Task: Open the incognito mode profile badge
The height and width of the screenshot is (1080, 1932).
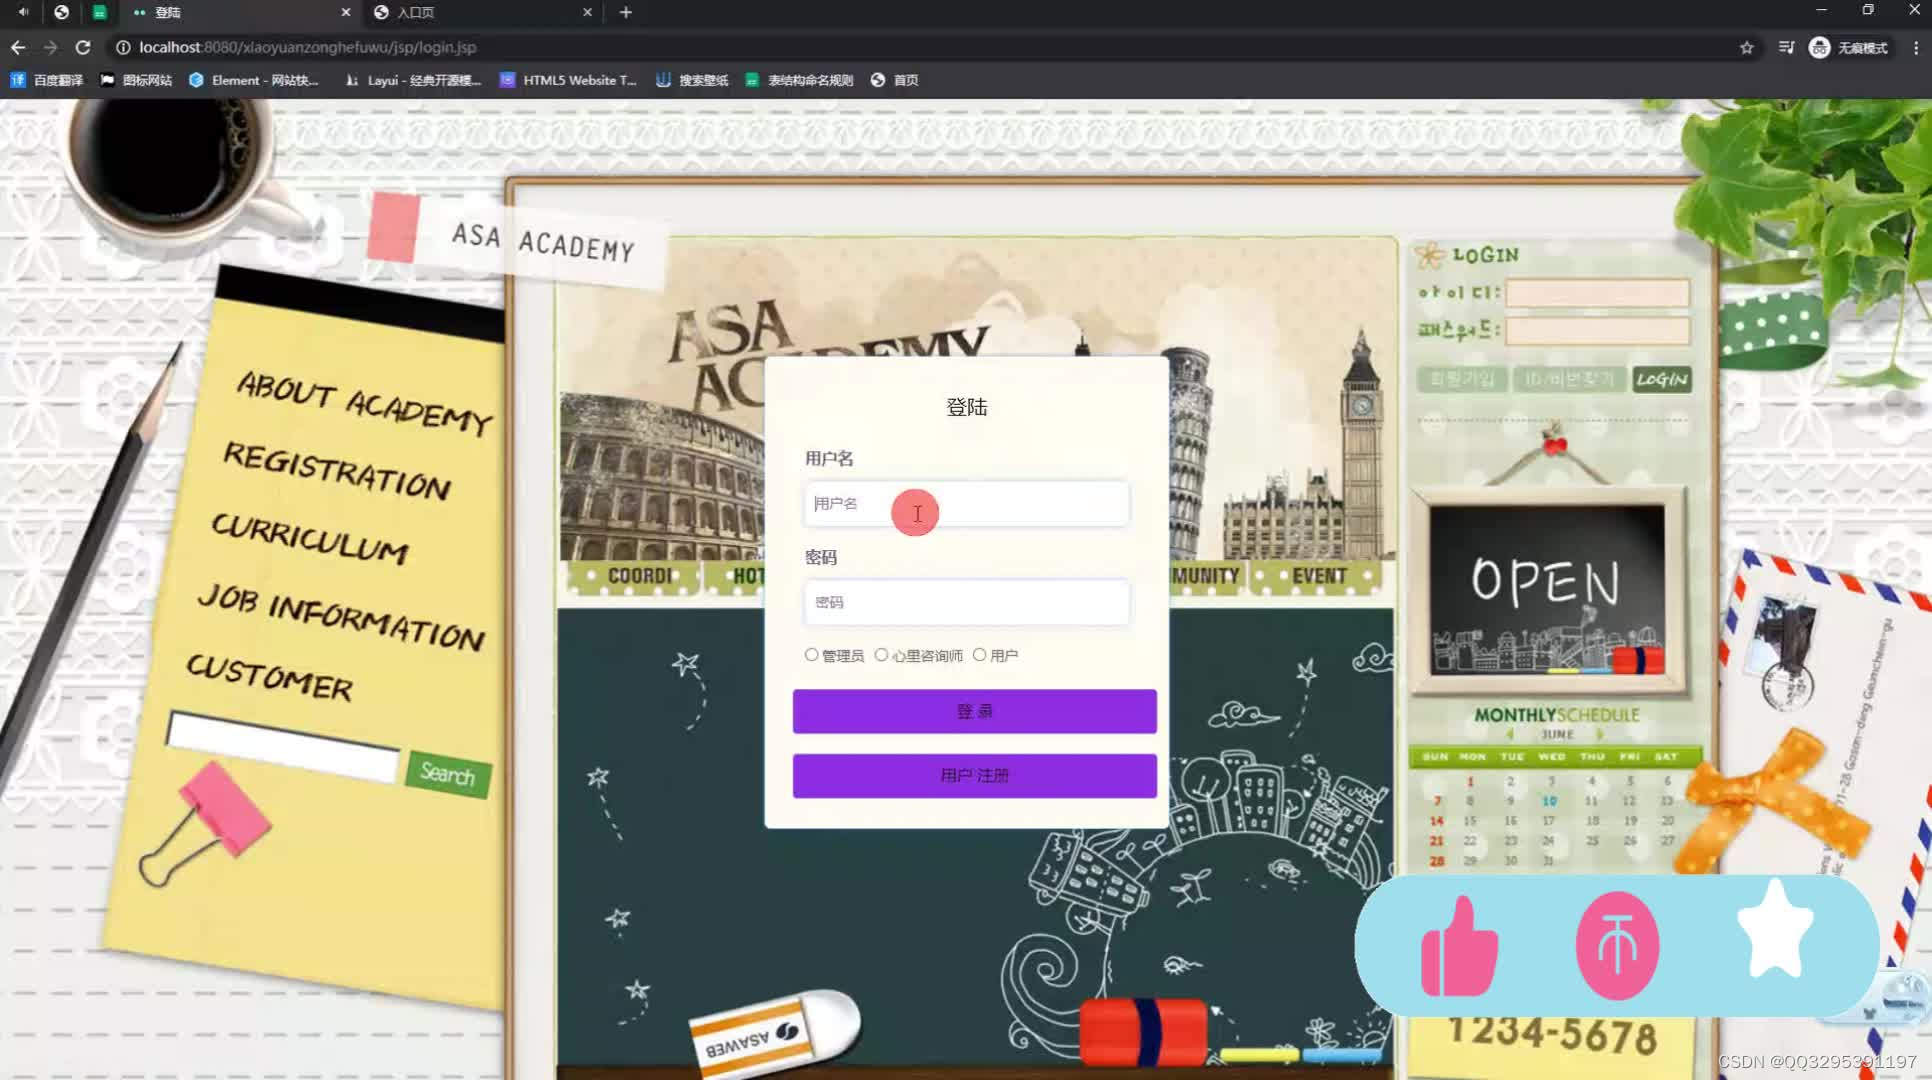Action: [x=1849, y=47]
